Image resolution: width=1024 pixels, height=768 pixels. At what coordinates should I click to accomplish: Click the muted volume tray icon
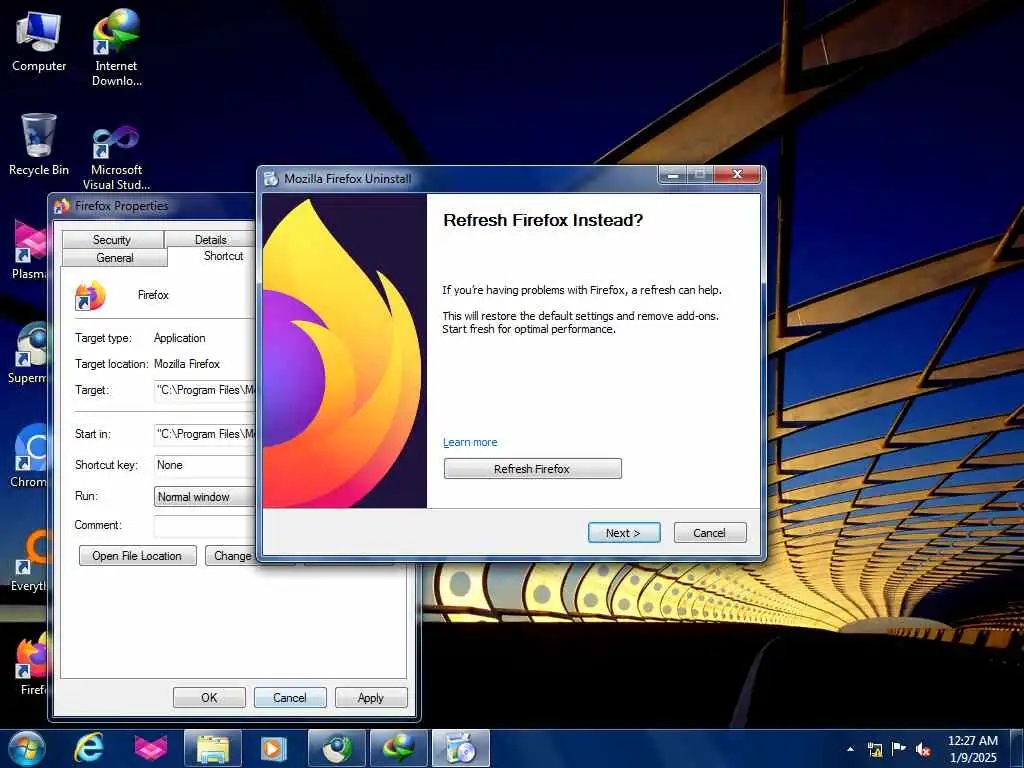pos(922,749)
